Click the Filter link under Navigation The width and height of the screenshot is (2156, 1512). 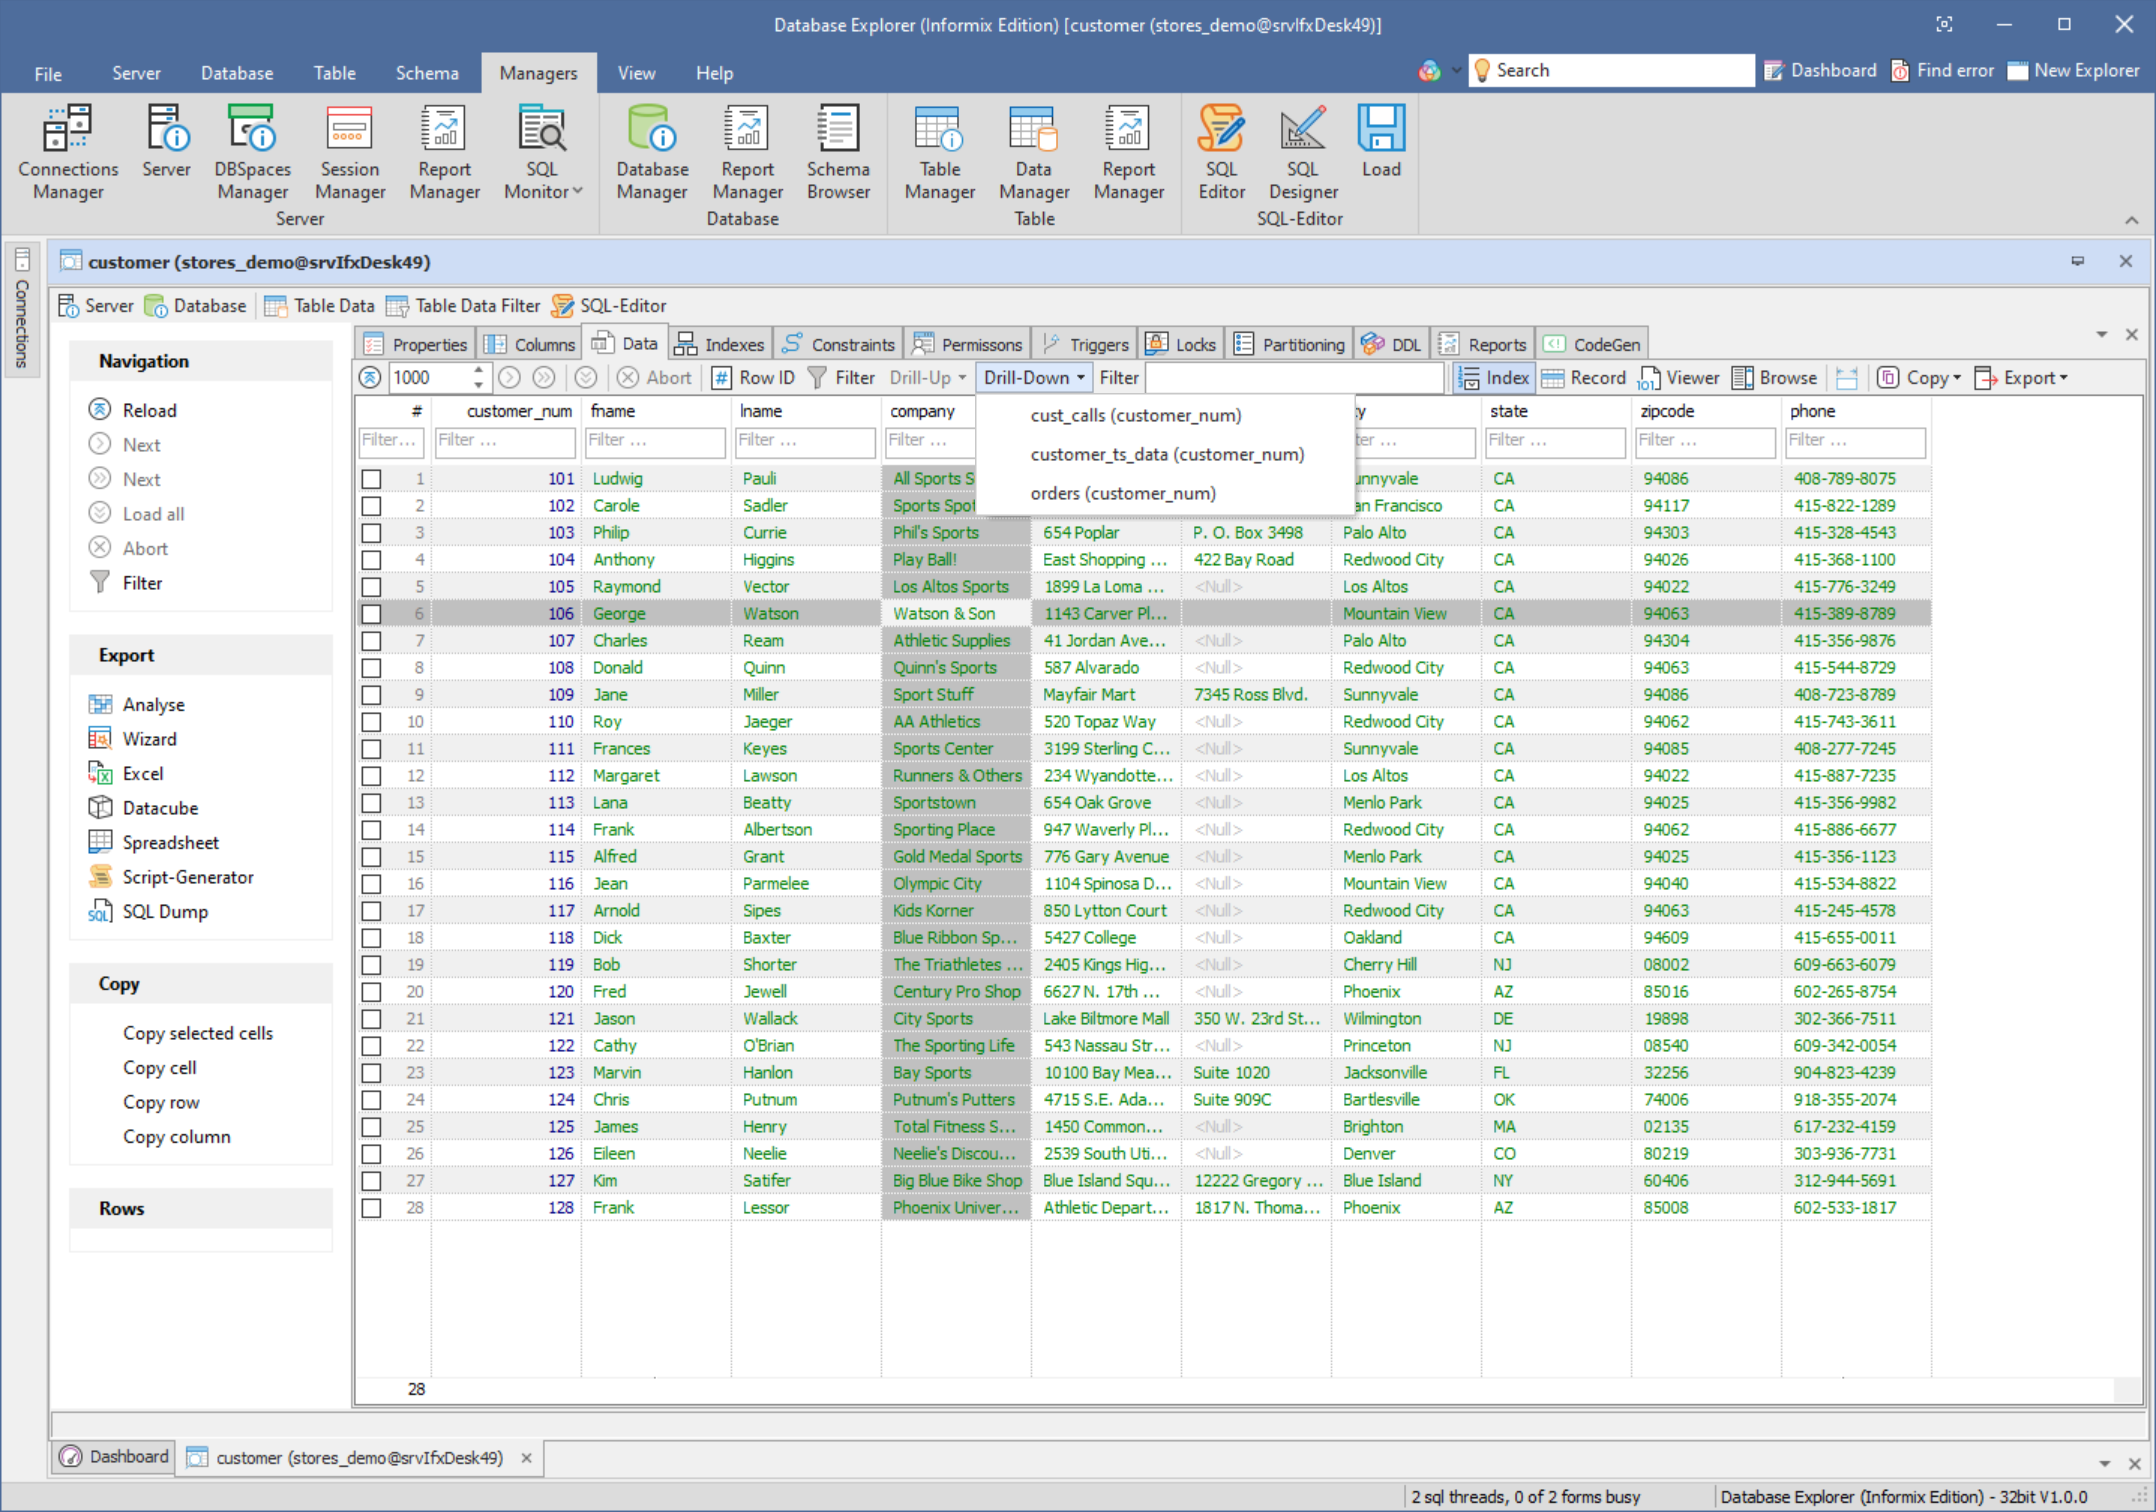tap(141, 583)
